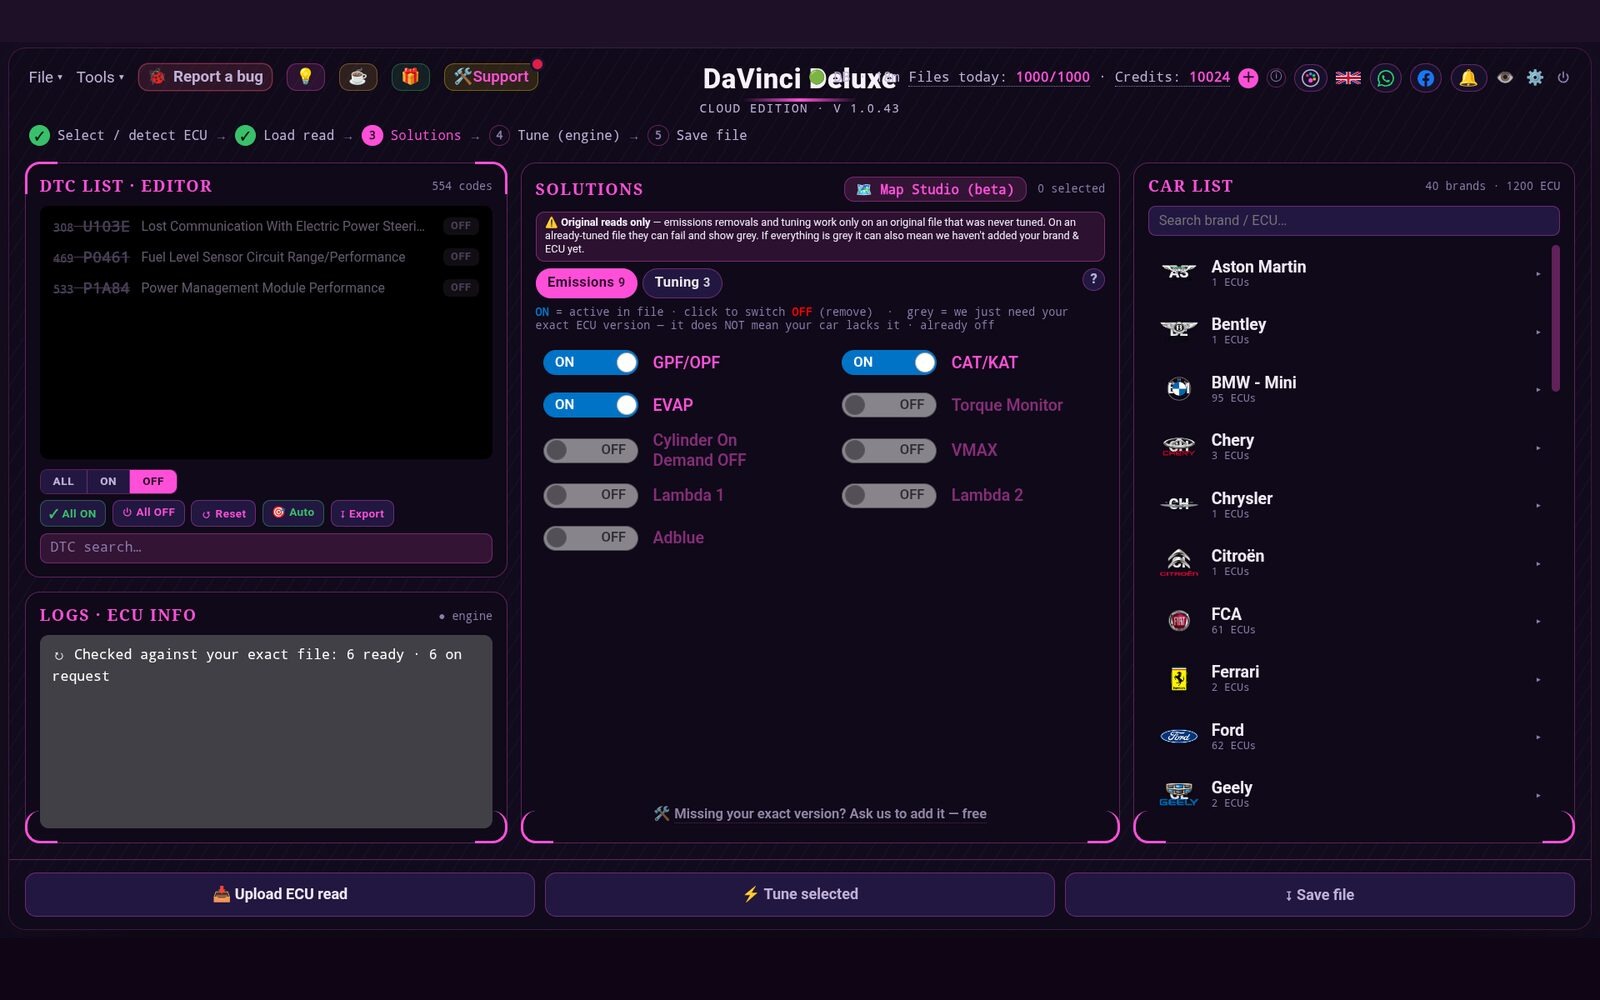1600x1000 pixels.
Task: Click the Chery brand logo
Action: 1179,446
